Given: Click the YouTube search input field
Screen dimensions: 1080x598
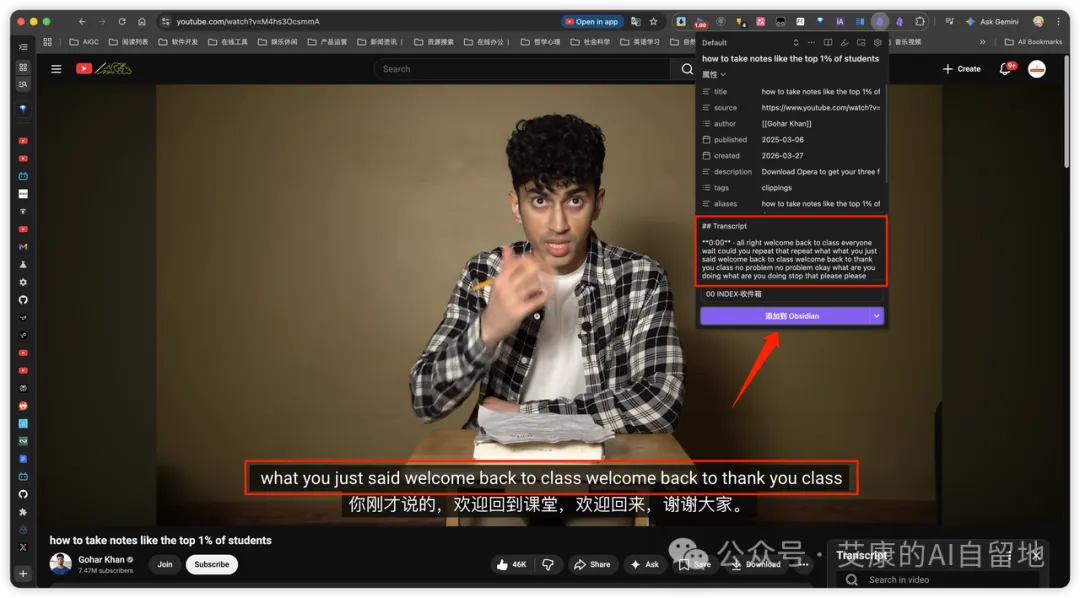Looking at the screenshot, I should 520,69.
